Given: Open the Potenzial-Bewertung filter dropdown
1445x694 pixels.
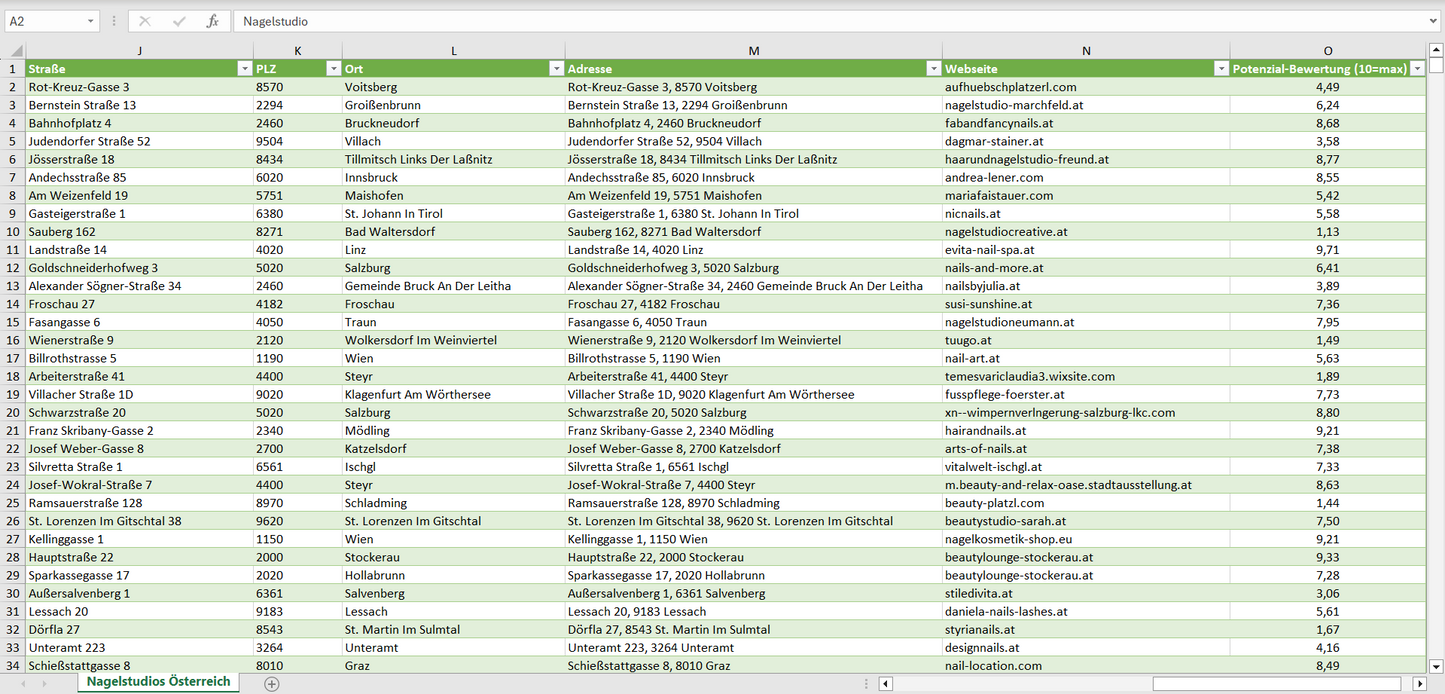Looking at the screenshot, I should coord(1416,68).
